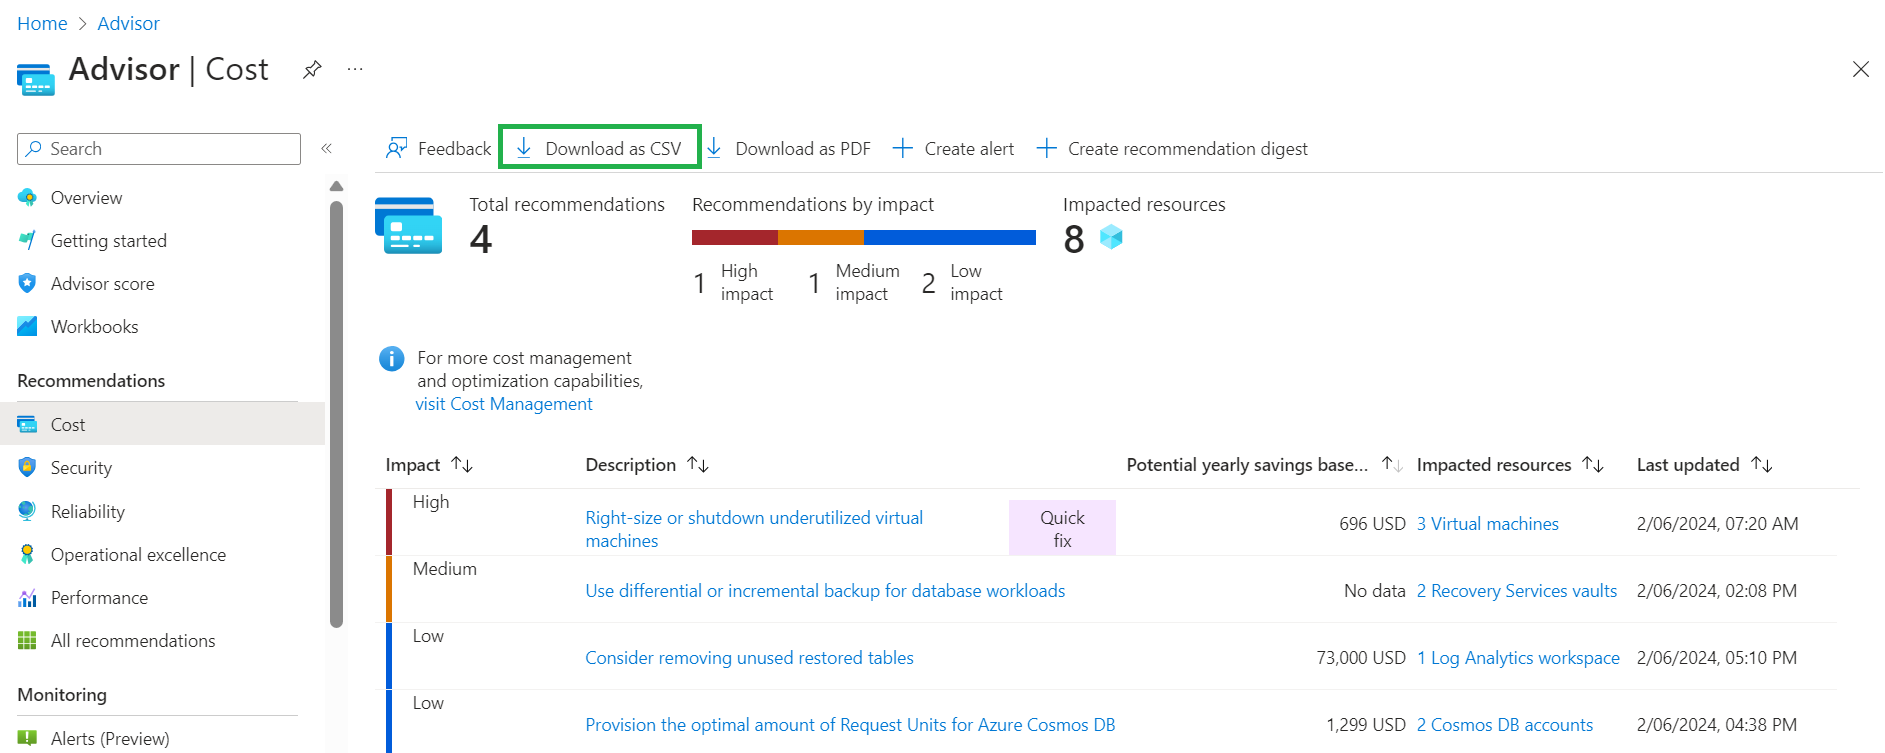This screenshot has height=753, width=1885.
Task: Open Advisor score in sidebar
Action: pos(102,284)
